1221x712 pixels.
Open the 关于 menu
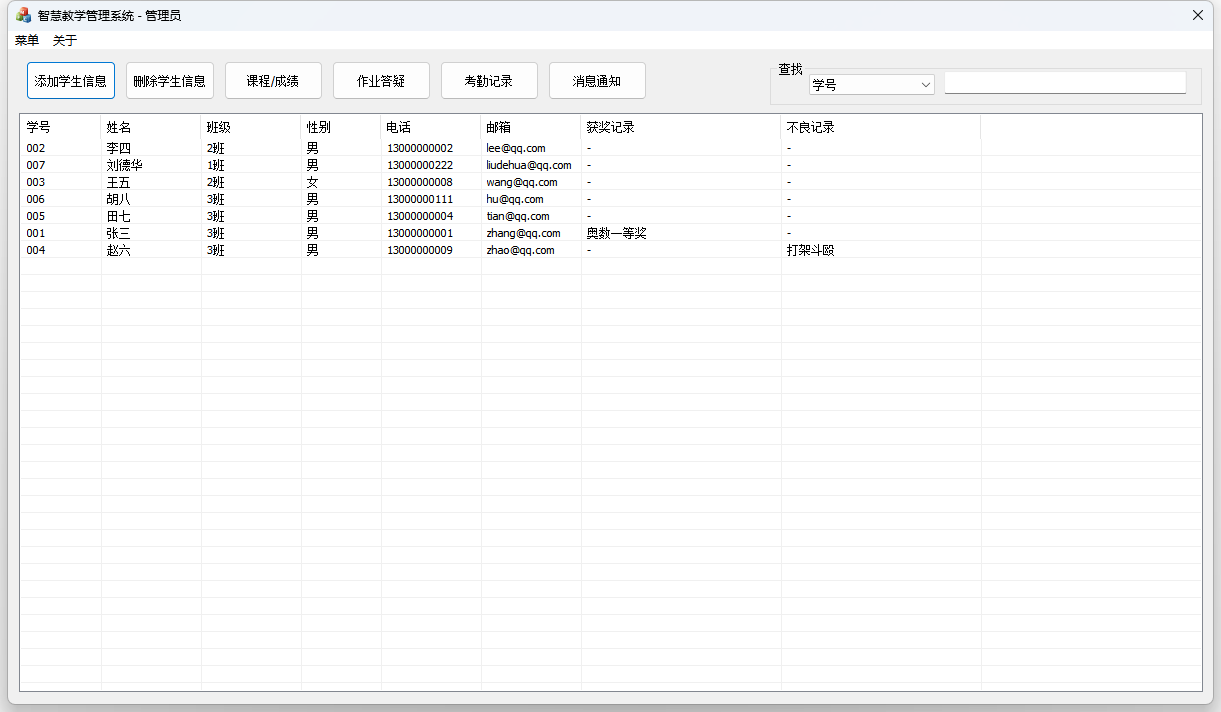point(64,40)
